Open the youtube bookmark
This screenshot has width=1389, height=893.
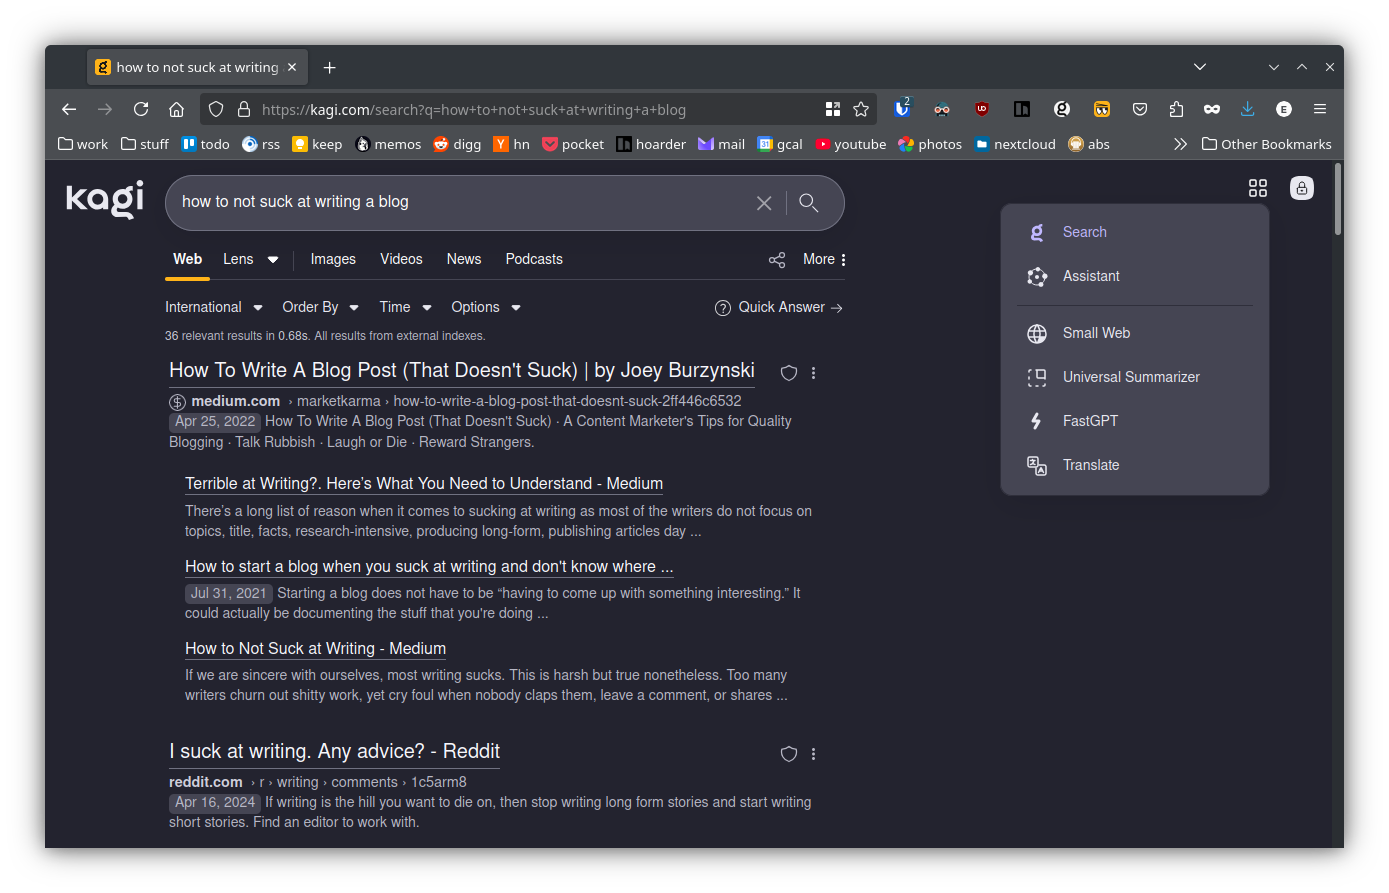[x=850, y=144]
